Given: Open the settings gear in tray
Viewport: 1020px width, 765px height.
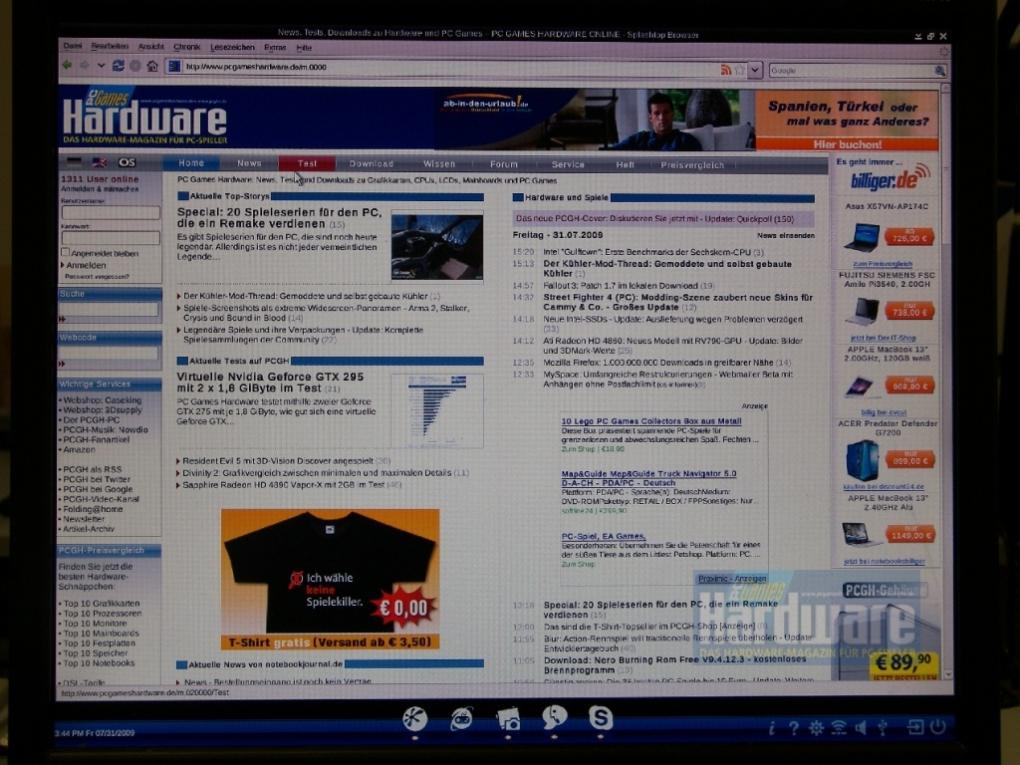Looking at the screenshot, I should click(816, 728).
